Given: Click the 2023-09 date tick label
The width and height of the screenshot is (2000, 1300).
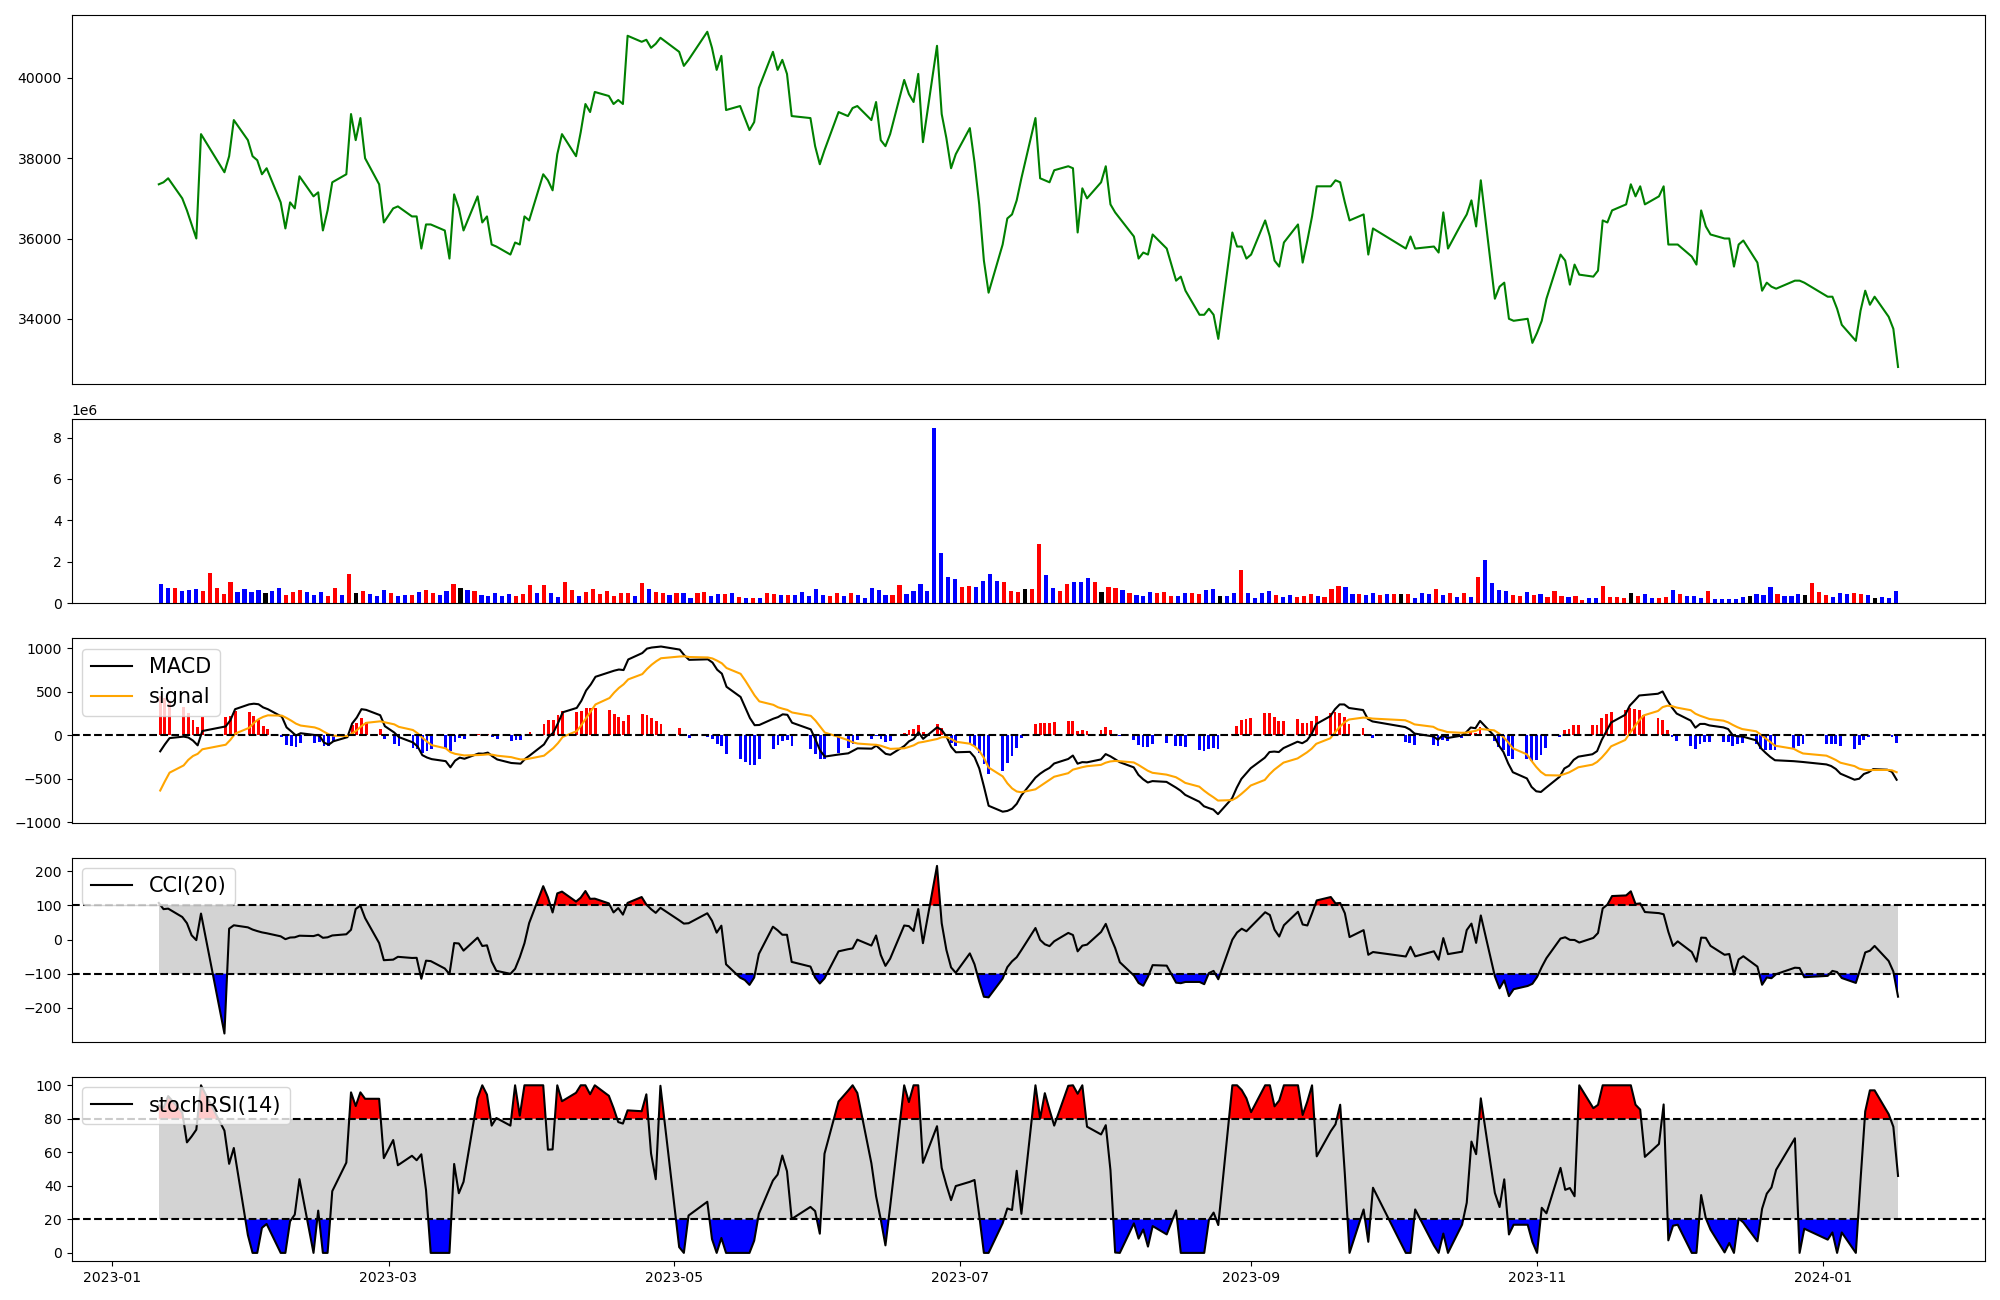Looking at the screenshot, I should click(x=1250, y=1277).
